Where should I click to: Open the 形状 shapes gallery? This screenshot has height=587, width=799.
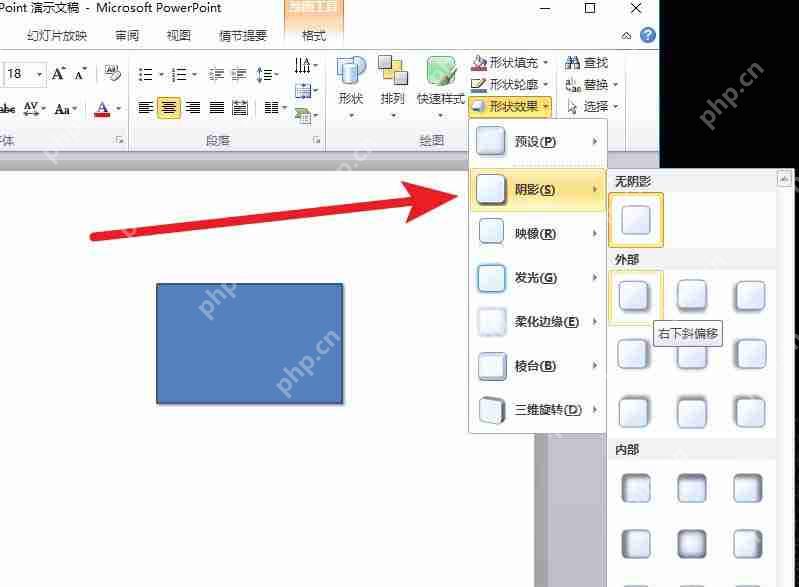click(352, 86)
